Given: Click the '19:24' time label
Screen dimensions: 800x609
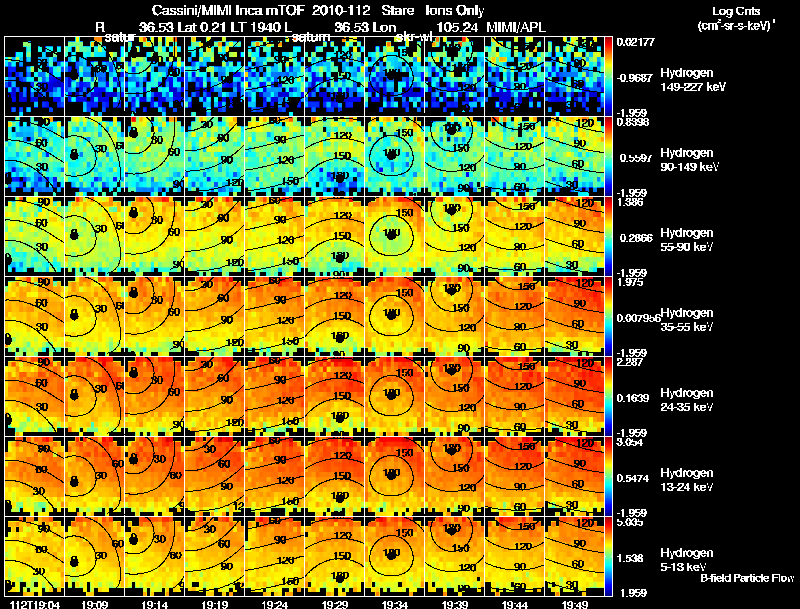Looking at the screenshot, I should 275,604.
